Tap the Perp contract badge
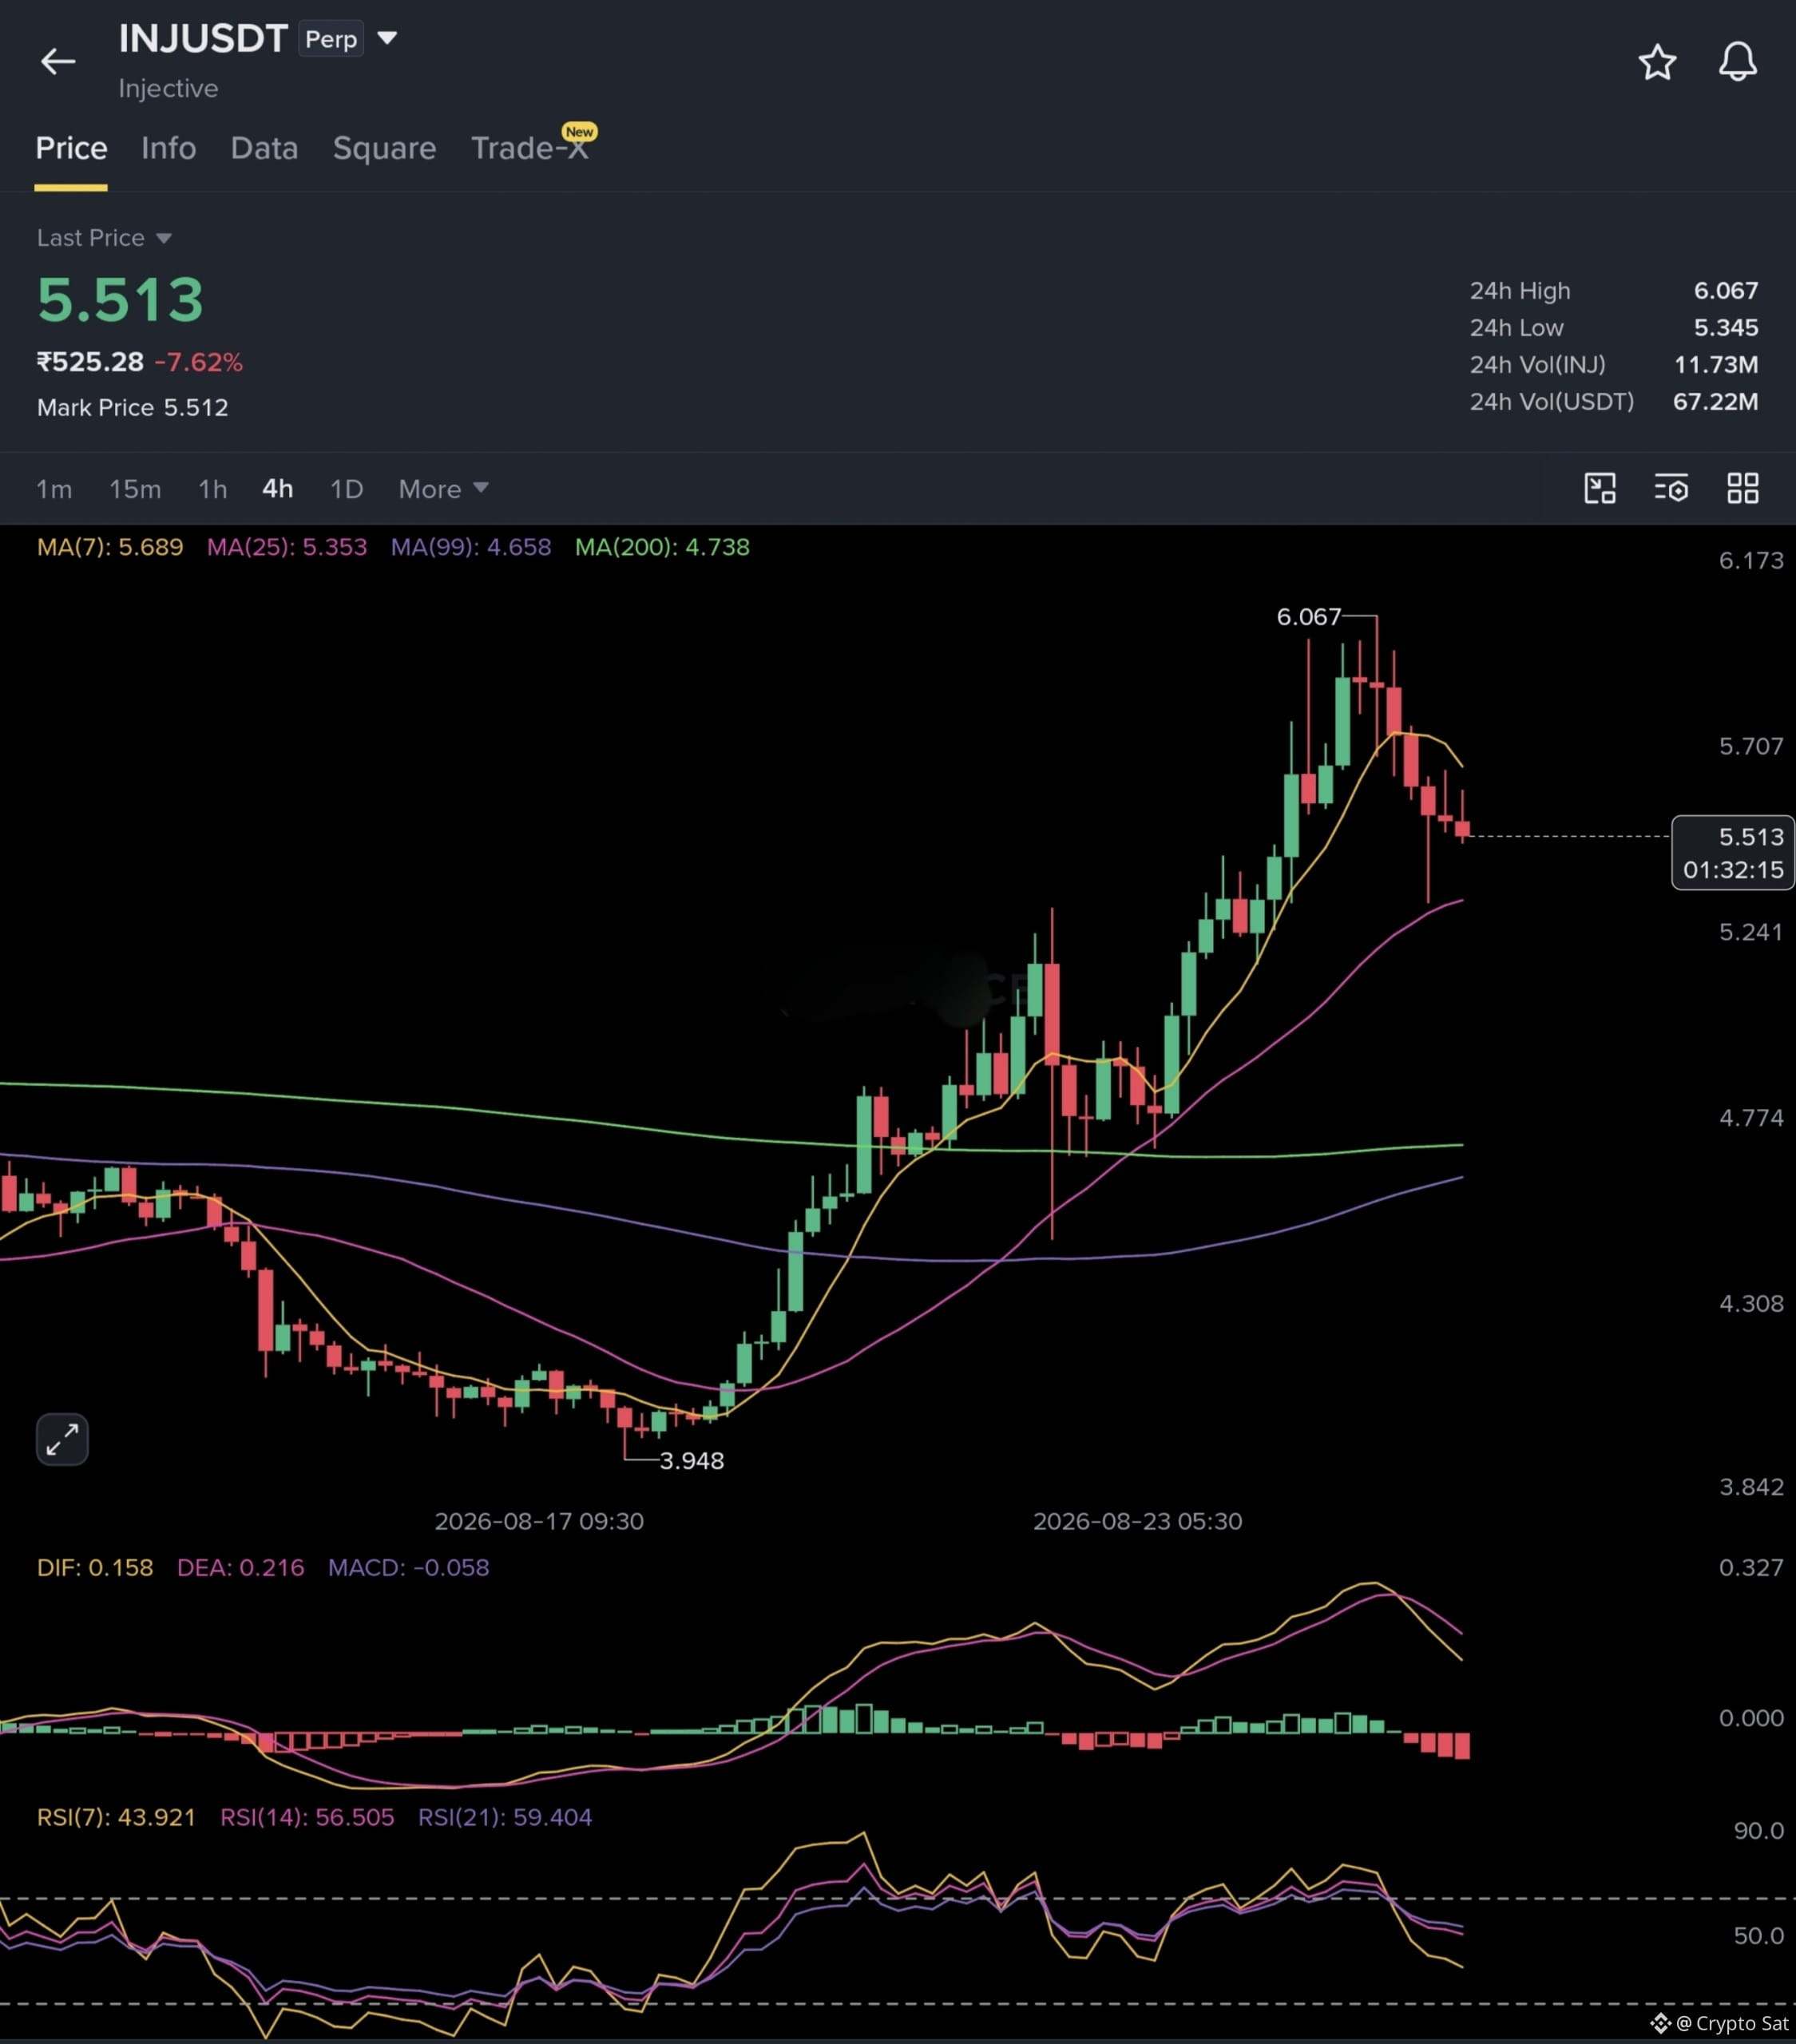This screenshot has height=2044, width=1796. point(331,39)
